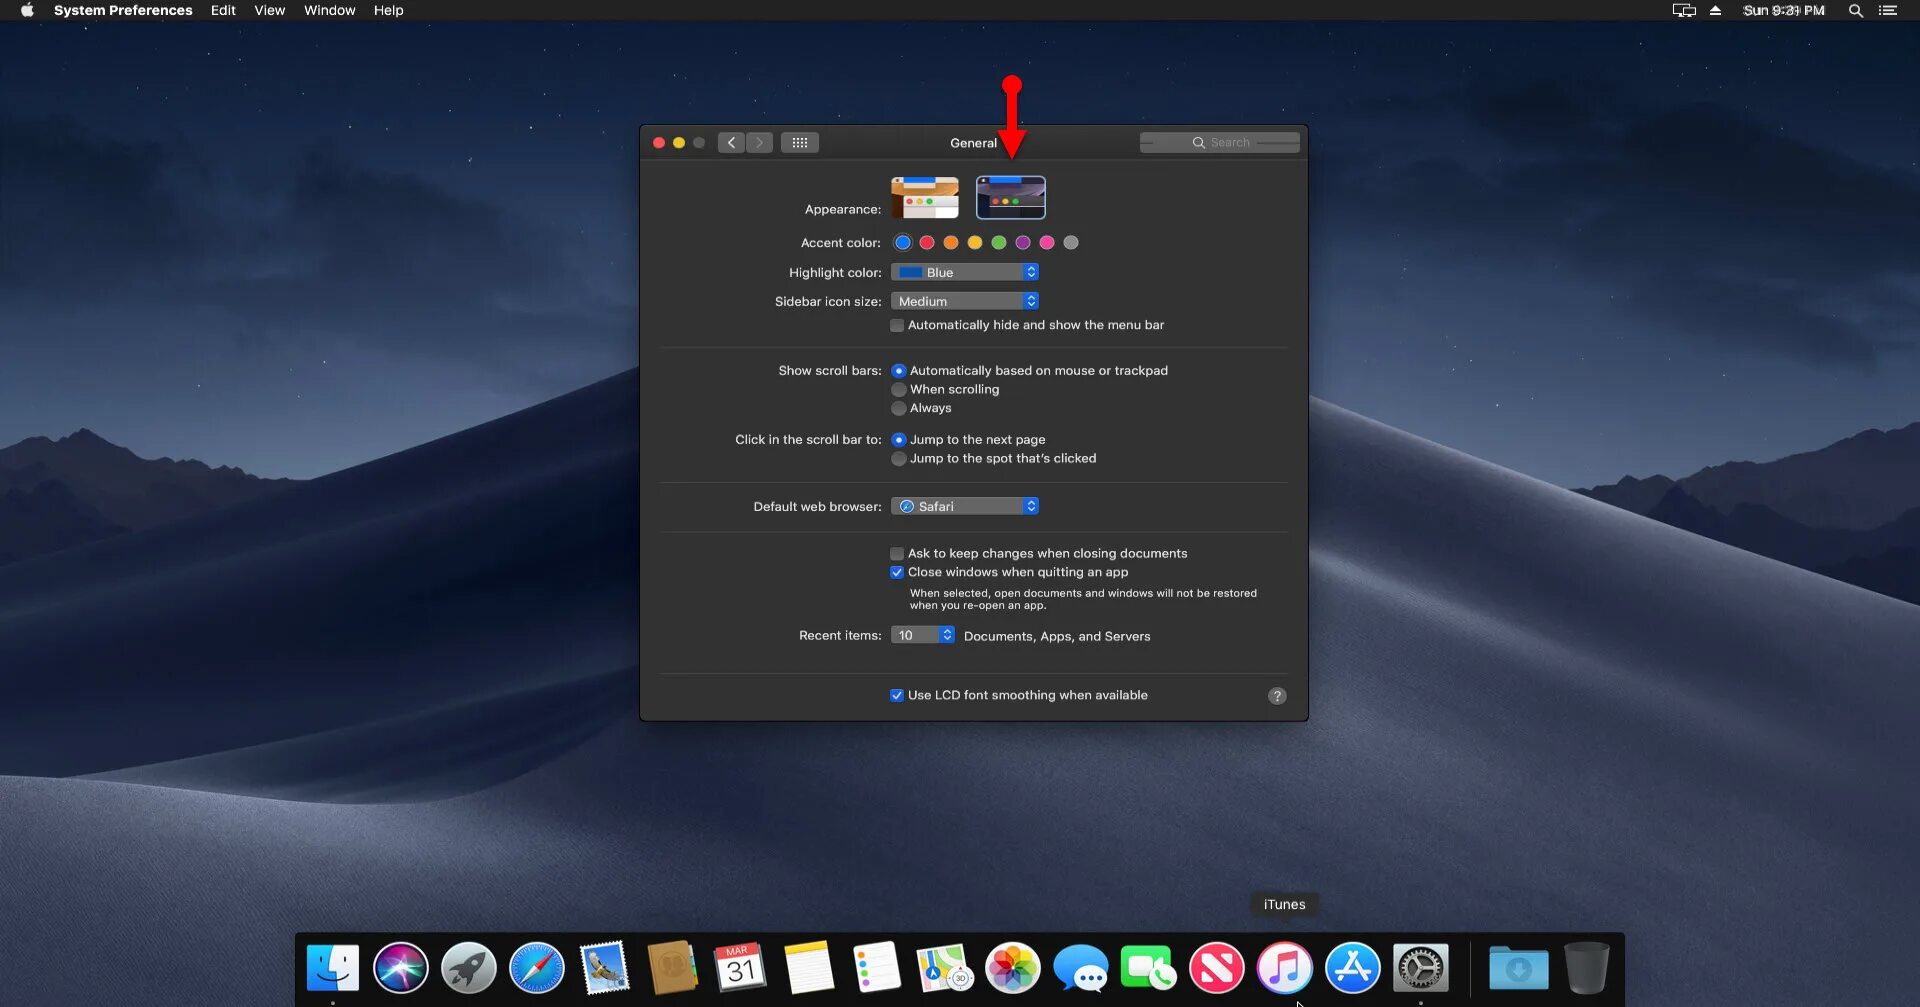This screenshot has width=1920, height=1007.
Task: Open Finder from the Dock
Action: pyautogui.click(x=333, y=968)
